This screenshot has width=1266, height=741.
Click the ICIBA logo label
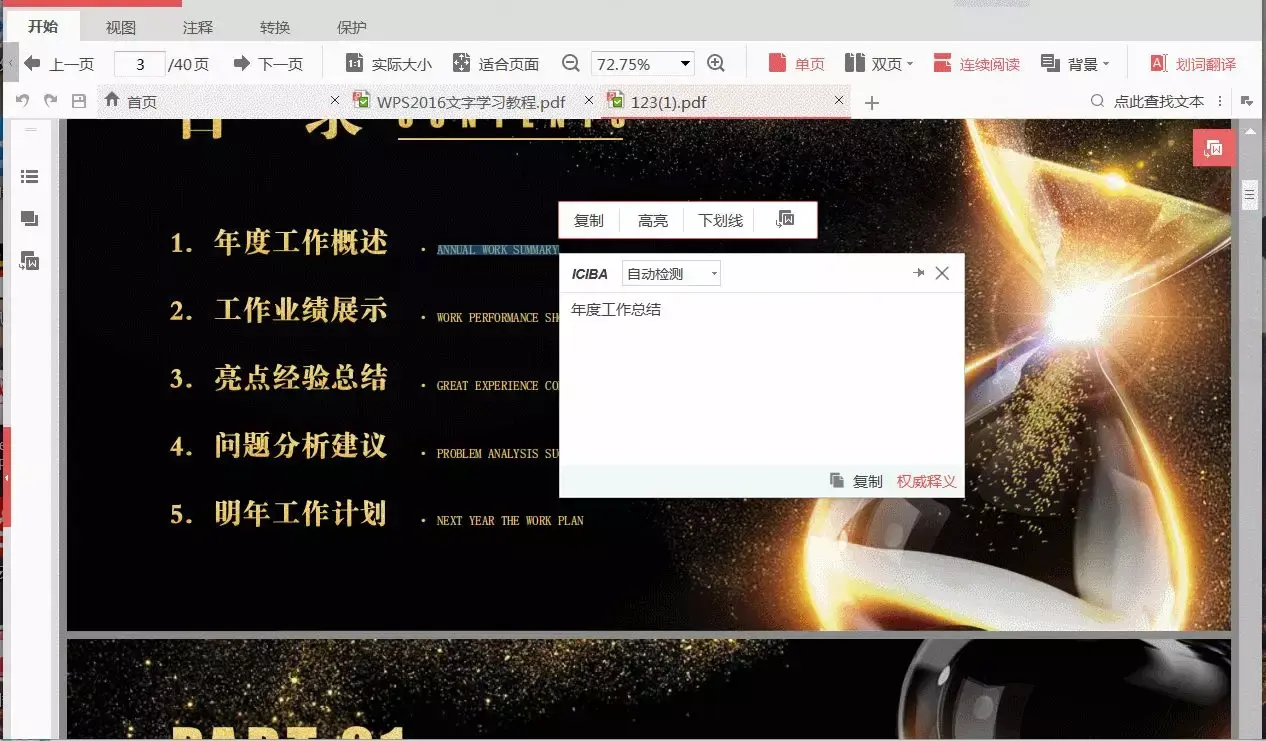click(x=589, y=274)
